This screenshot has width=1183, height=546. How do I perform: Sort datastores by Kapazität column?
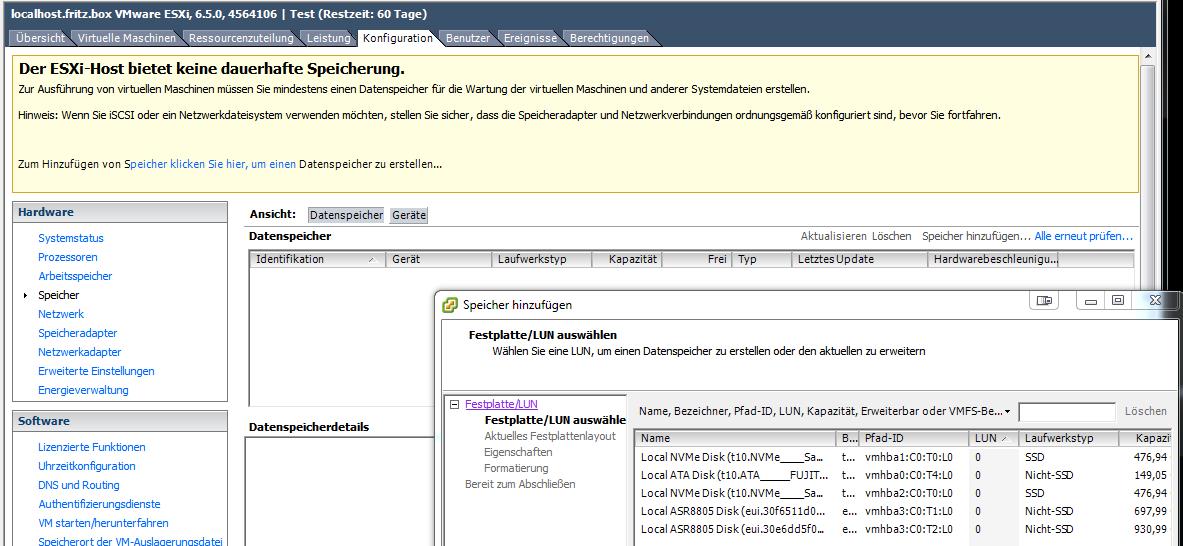pyautogui.click(x=628, y=259)
